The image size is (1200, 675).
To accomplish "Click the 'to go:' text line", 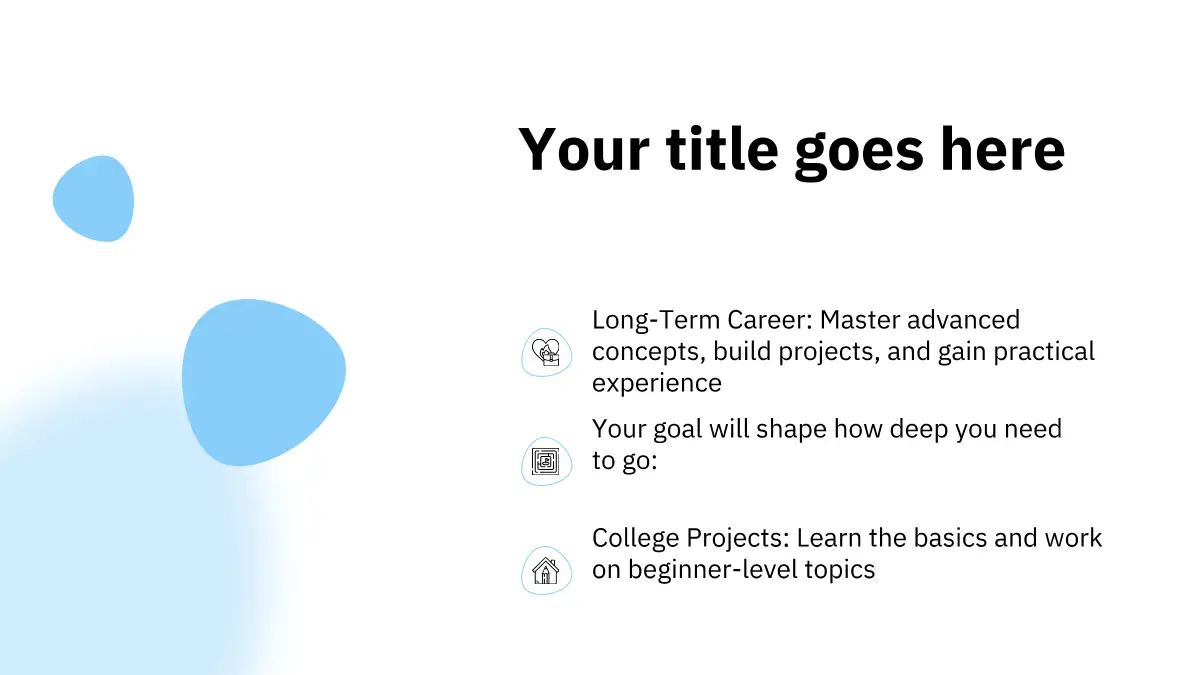I will 624,461.
